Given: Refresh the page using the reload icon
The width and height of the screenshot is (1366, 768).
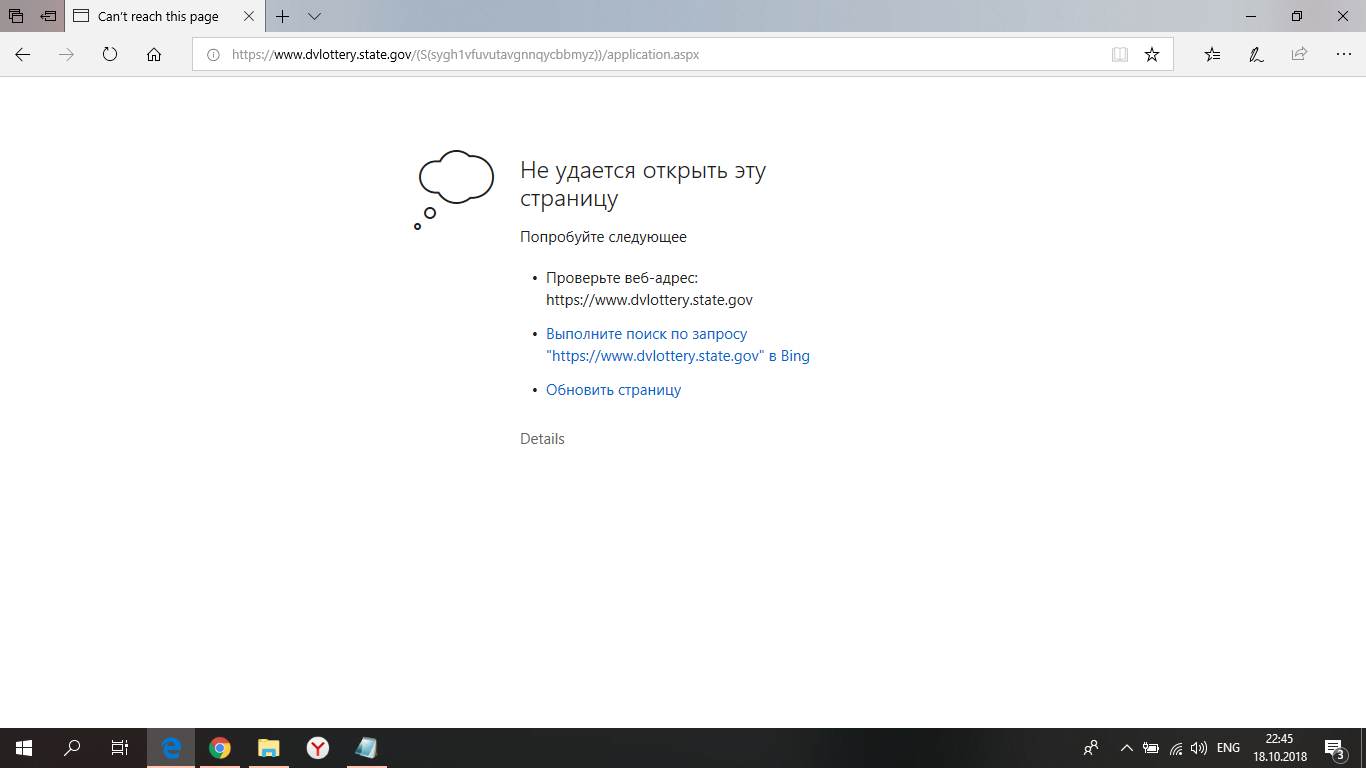Looking at the screenshot, I should (x=110, y=55).
